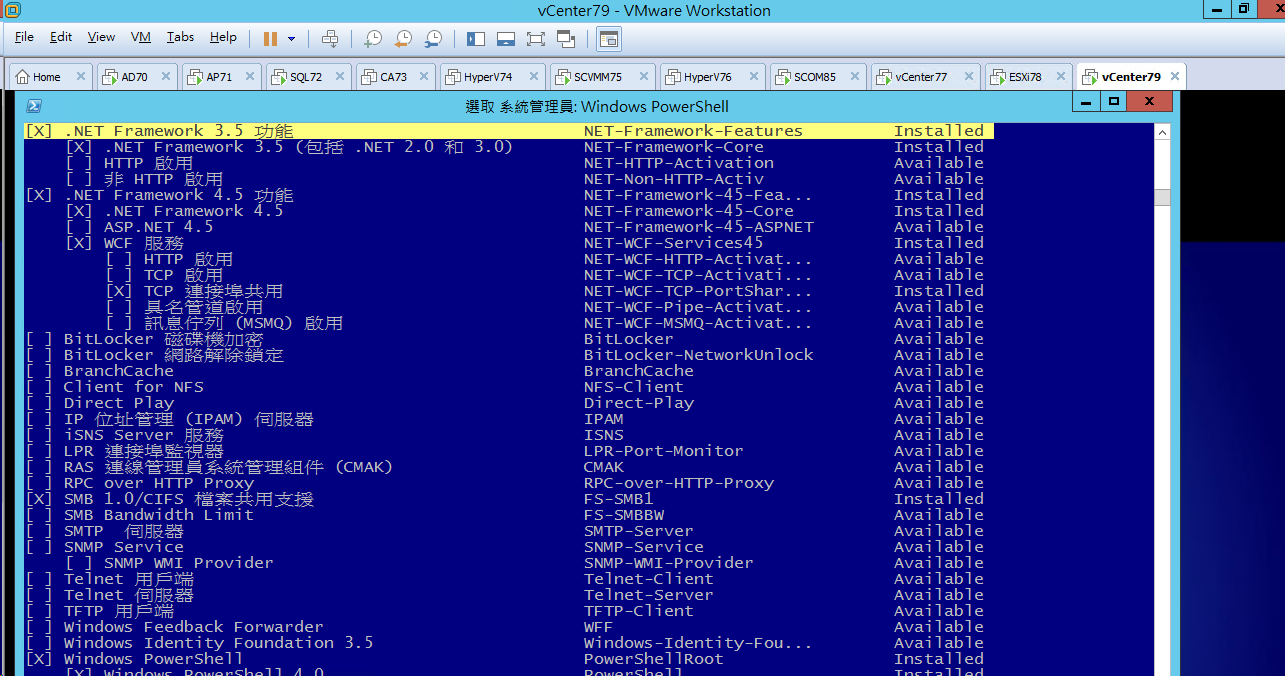Open the snapshot manager icon
The height and width of the screenshot is (676, 1285).
coord(433,39)
